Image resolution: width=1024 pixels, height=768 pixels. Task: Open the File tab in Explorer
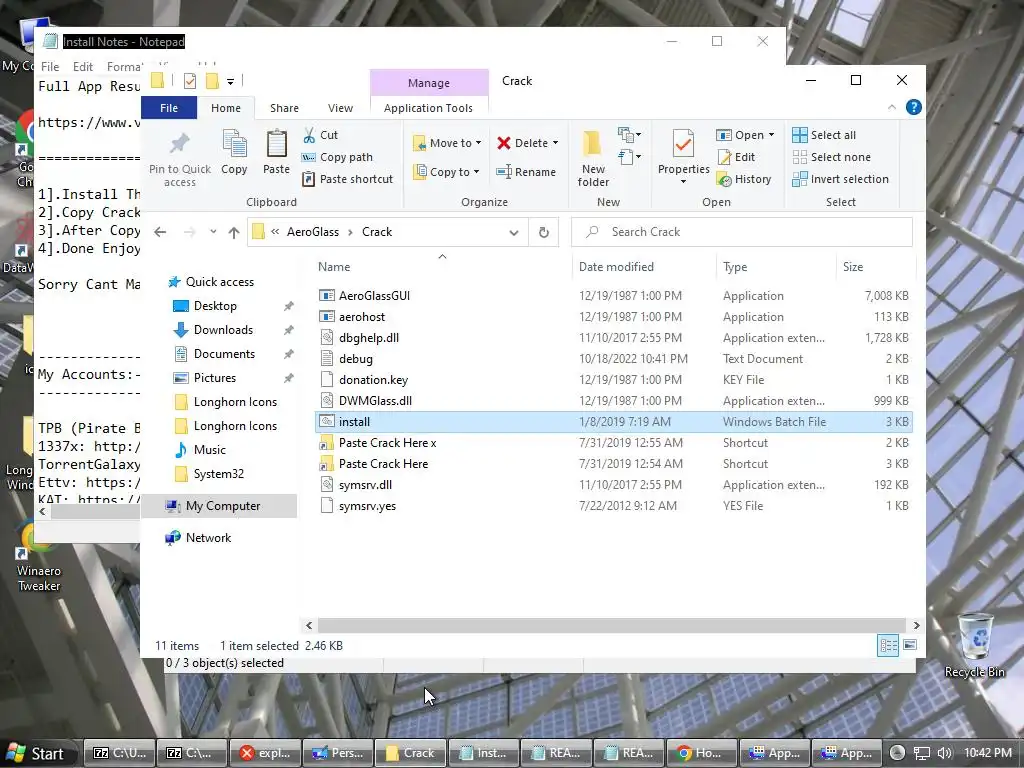[x=169, y=108]
